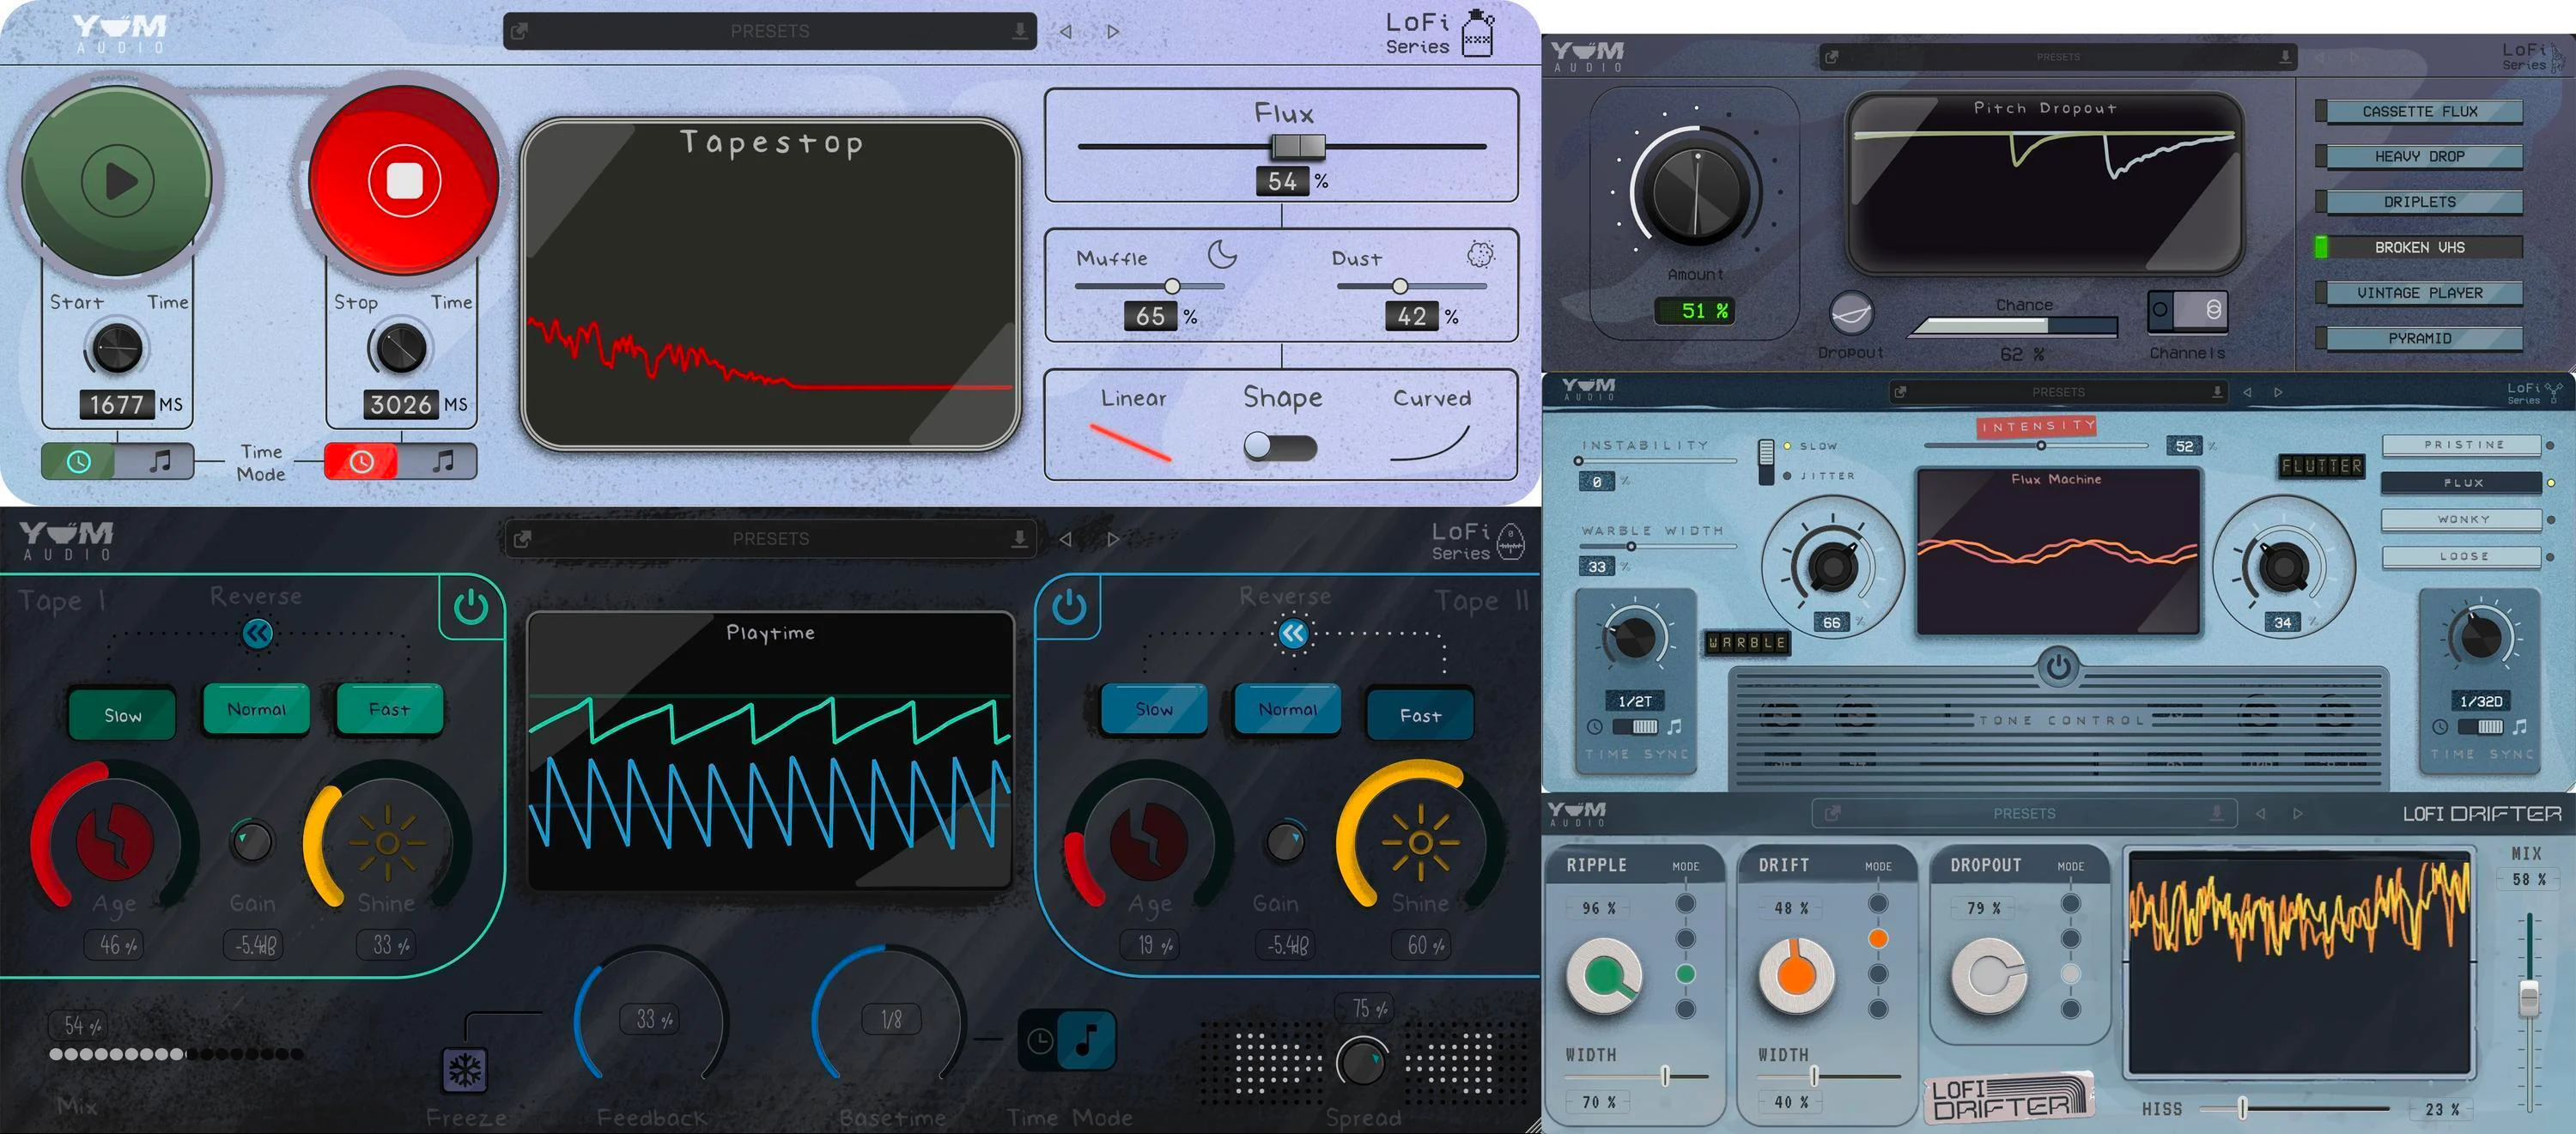Select note Time Mode in tape delay plugin
Viewport: 2576px width, 1134px height.
(1086, 1041)
